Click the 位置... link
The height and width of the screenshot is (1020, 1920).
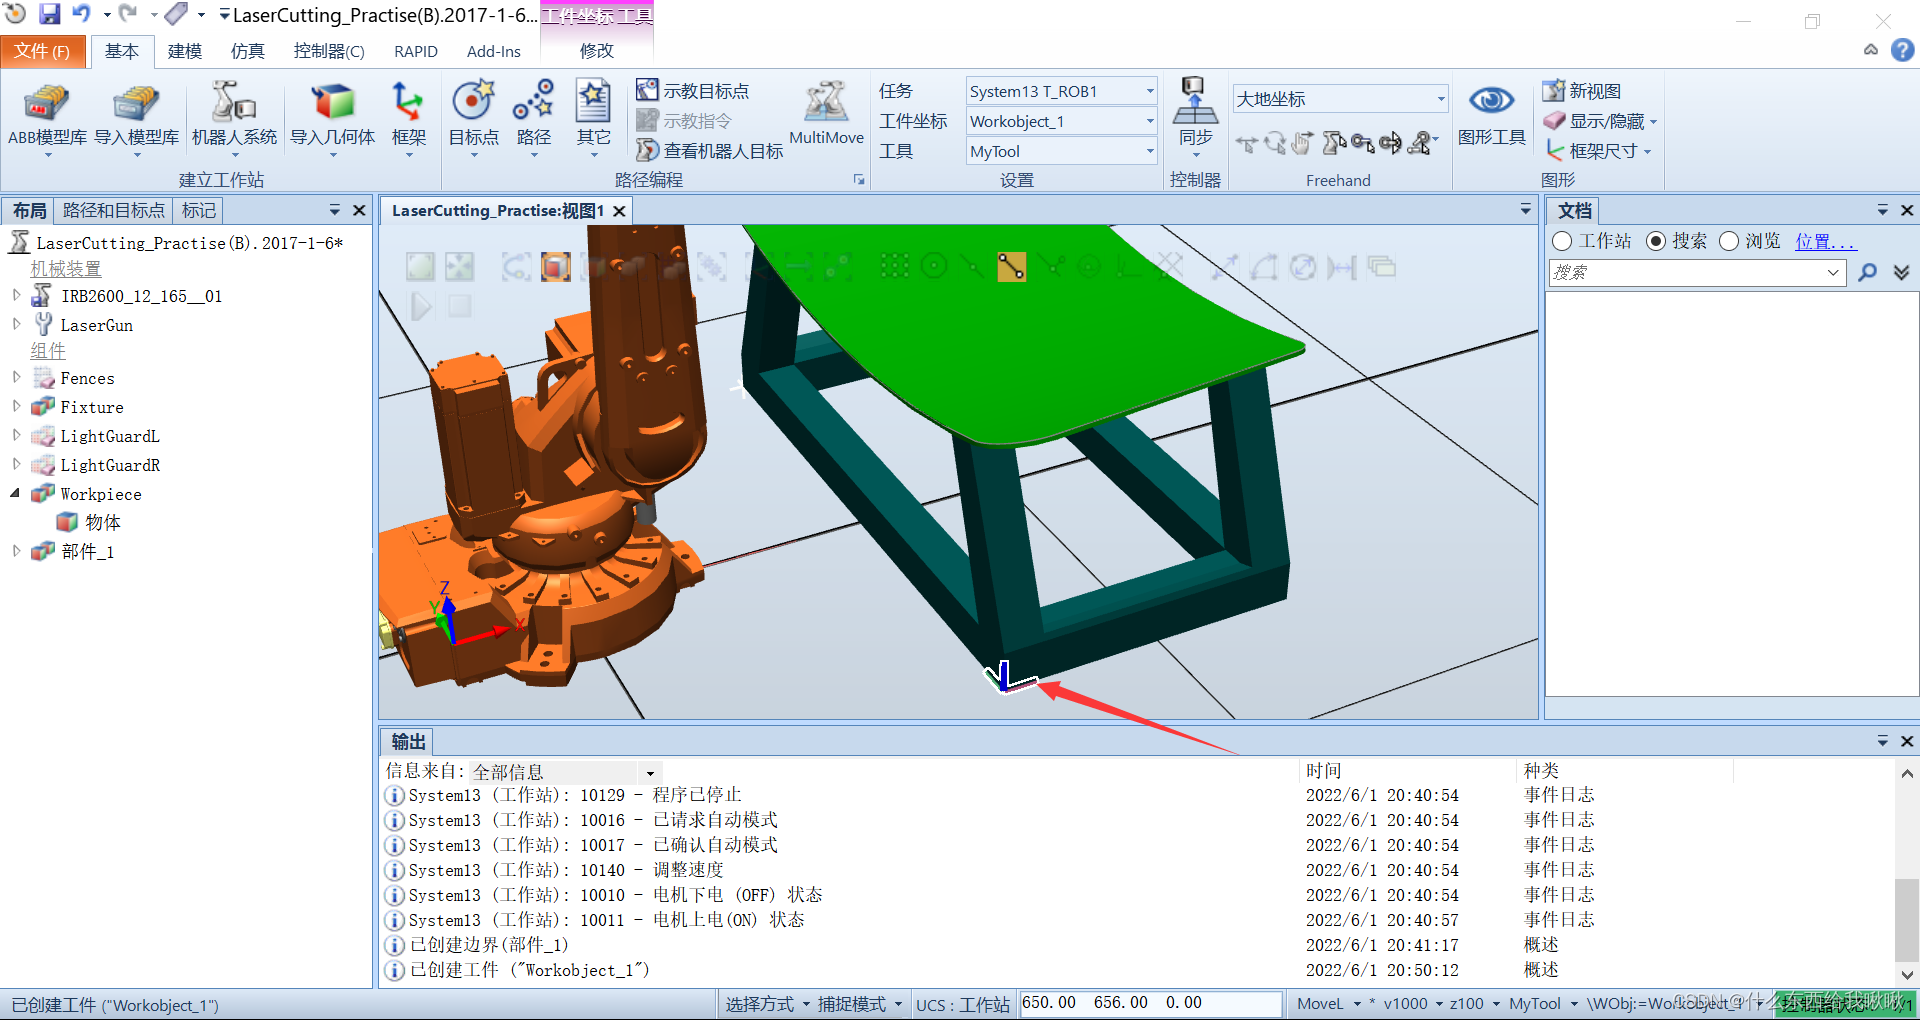click(x=1825, y=241)
